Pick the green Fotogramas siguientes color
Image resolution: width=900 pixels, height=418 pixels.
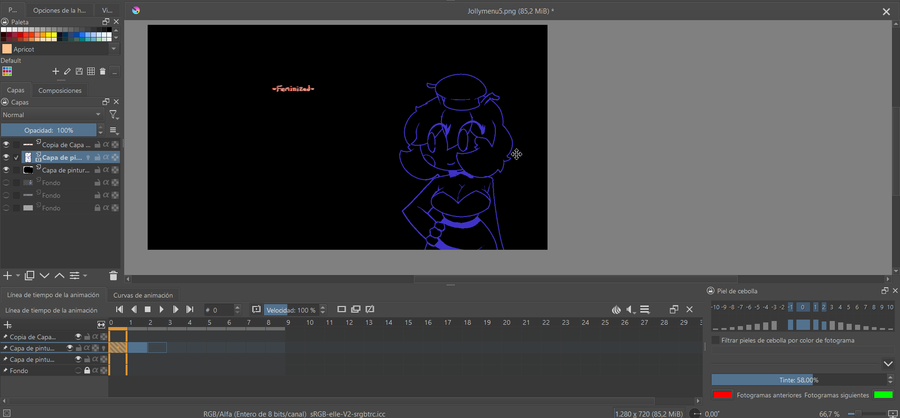click(883, 395)
